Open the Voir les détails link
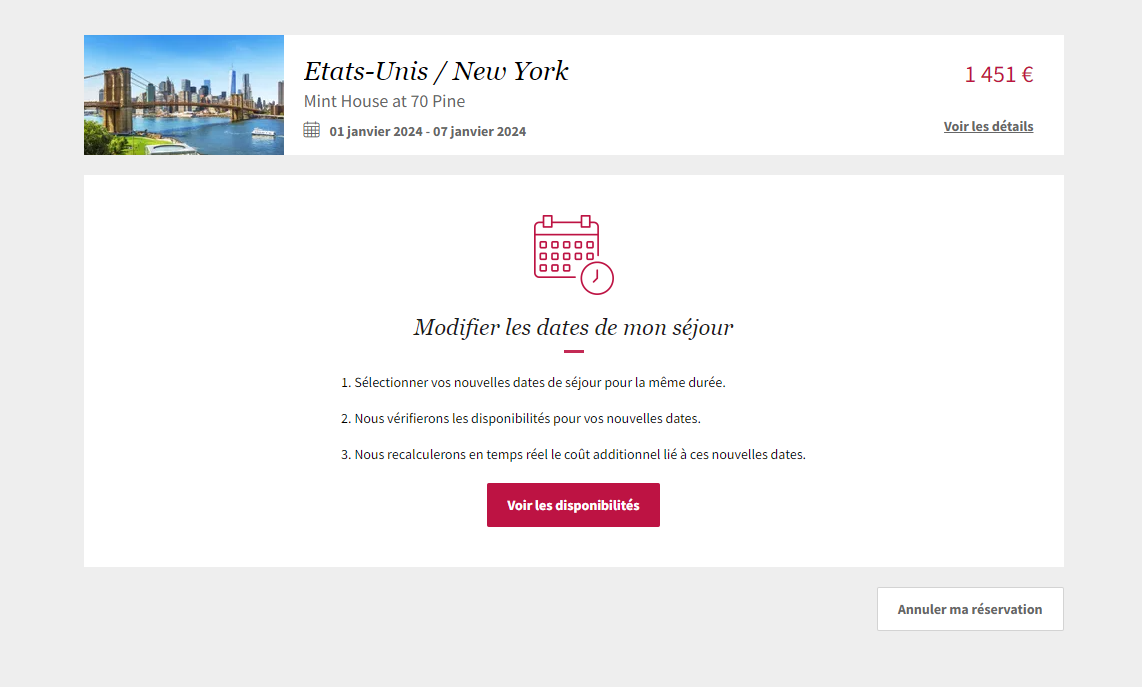The width and height of the screenshot is (1142, 687). [x=988, y=126]
